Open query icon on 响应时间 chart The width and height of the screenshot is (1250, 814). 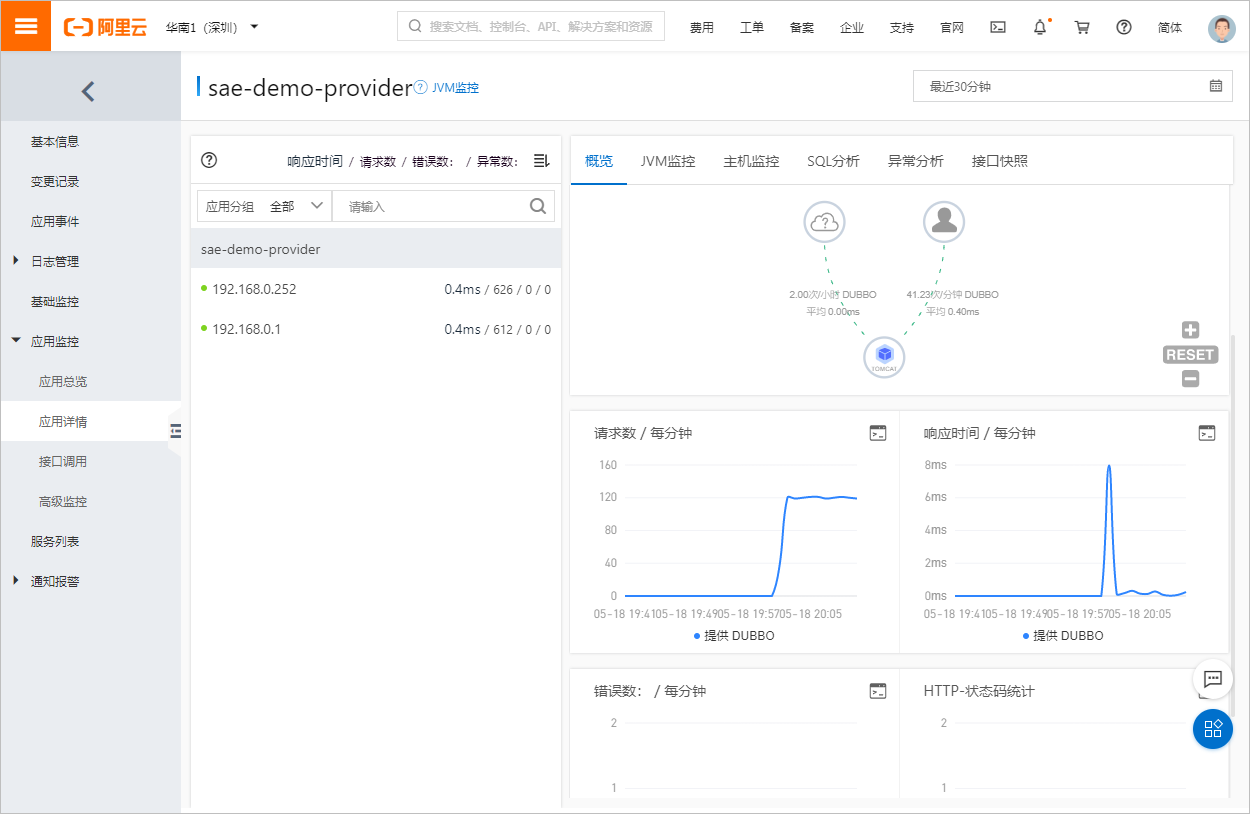coord(1207,433)
